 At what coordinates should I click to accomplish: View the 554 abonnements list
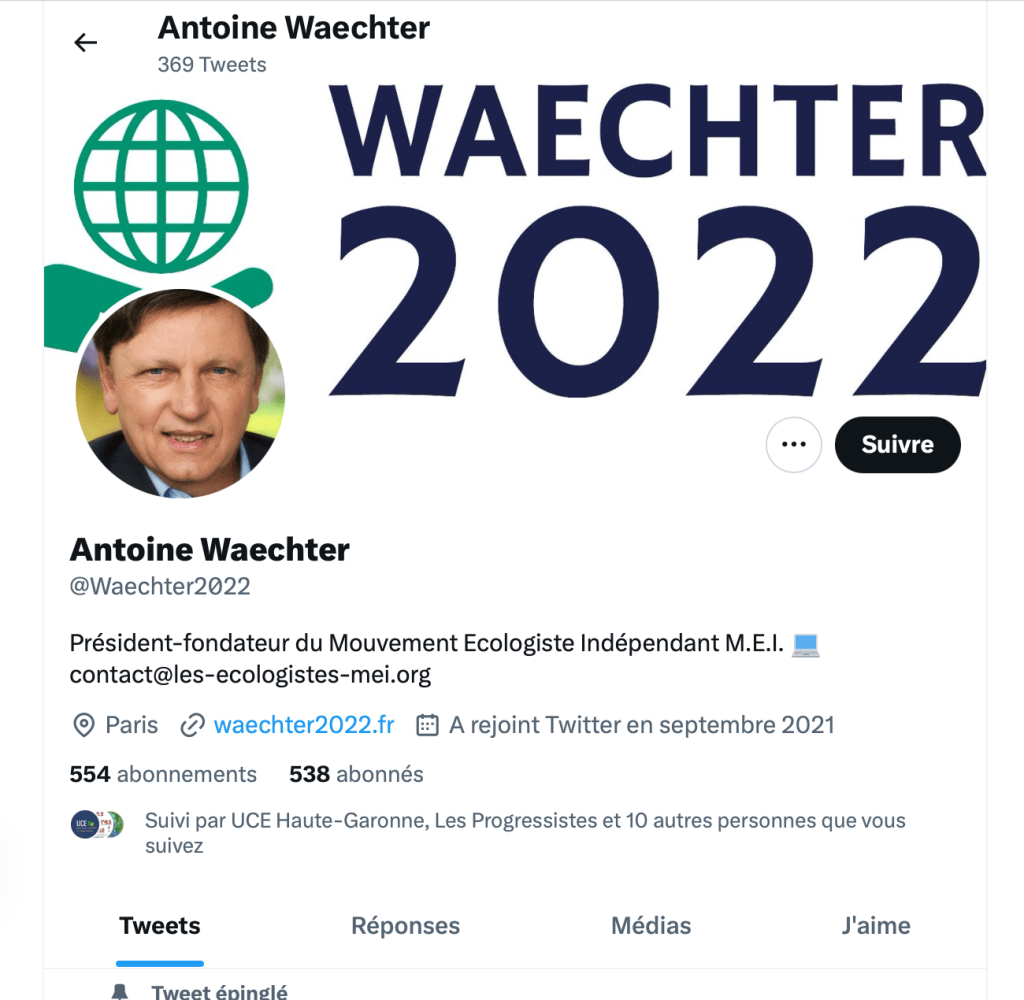[x=163, y=775]
